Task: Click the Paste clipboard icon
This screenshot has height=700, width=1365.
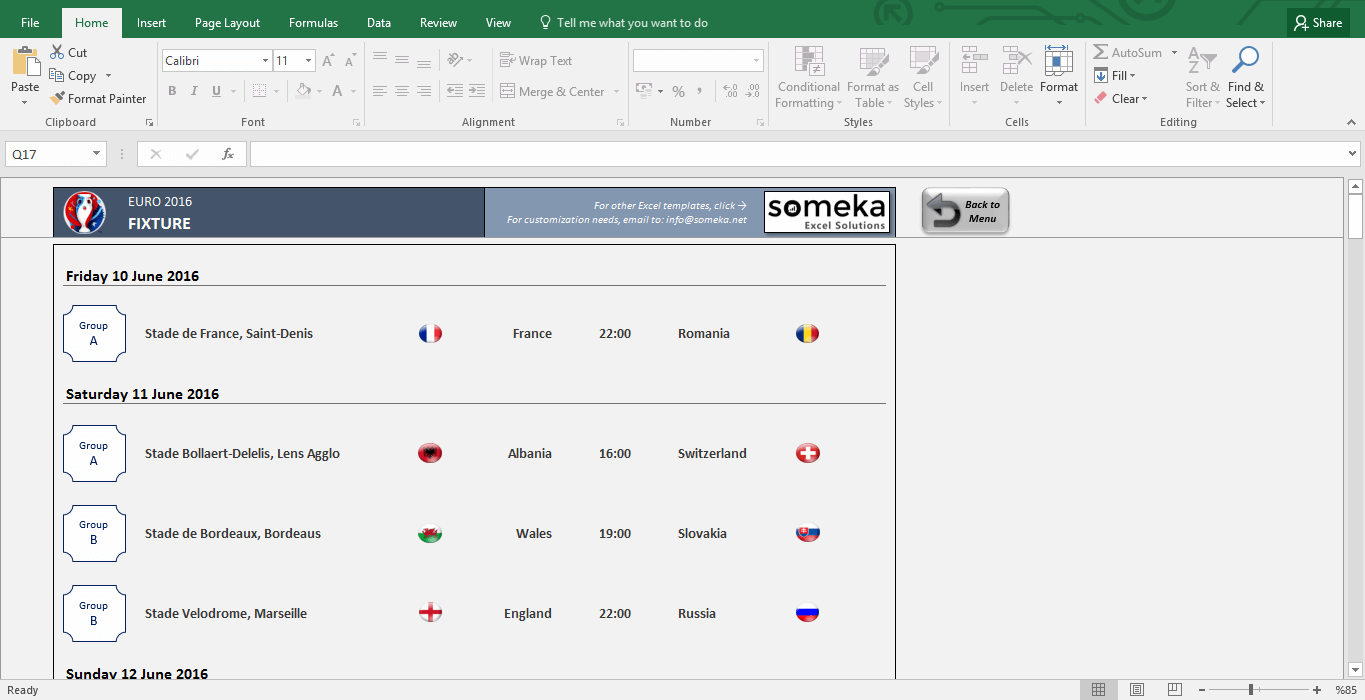Action: pos(25,62)
